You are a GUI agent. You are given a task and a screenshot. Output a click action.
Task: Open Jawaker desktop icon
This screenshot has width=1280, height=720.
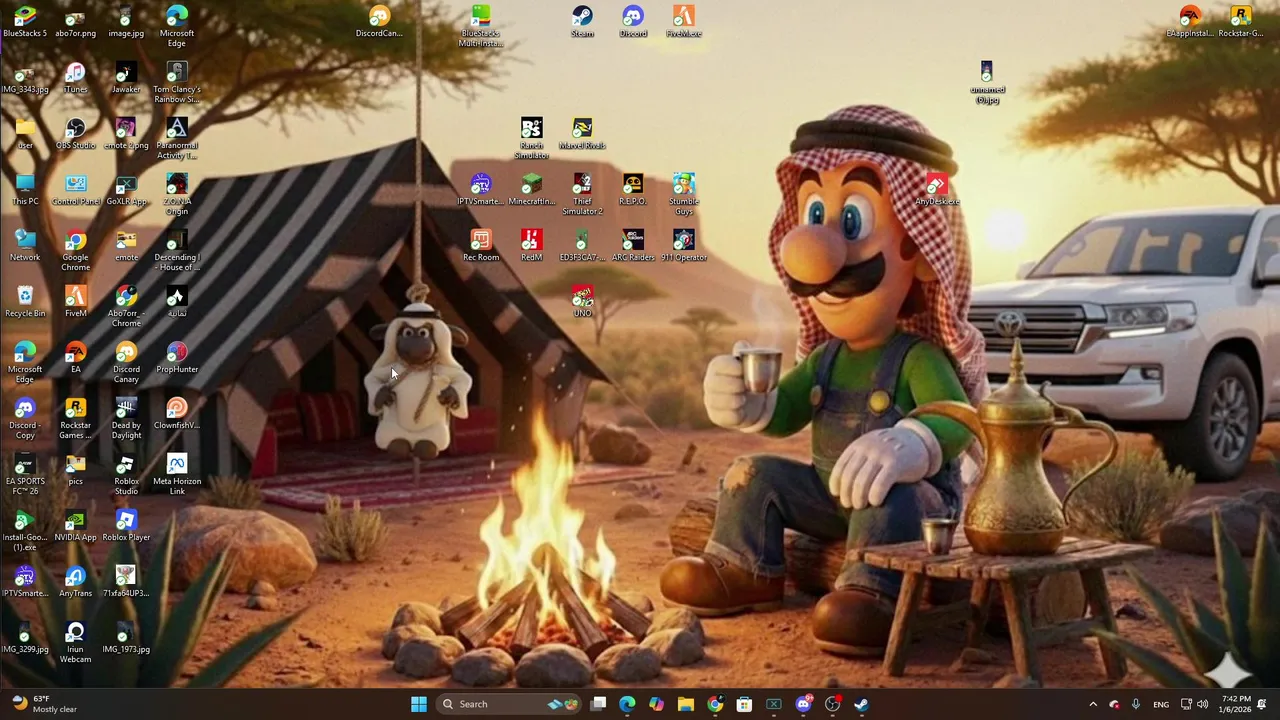(126, 78)
